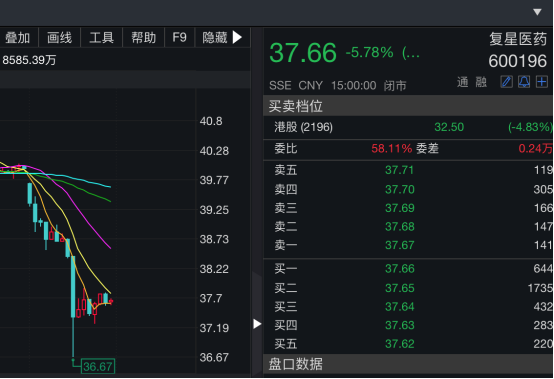
Task: Select the 卖四 row at 37.70
Action: point(408,189)
